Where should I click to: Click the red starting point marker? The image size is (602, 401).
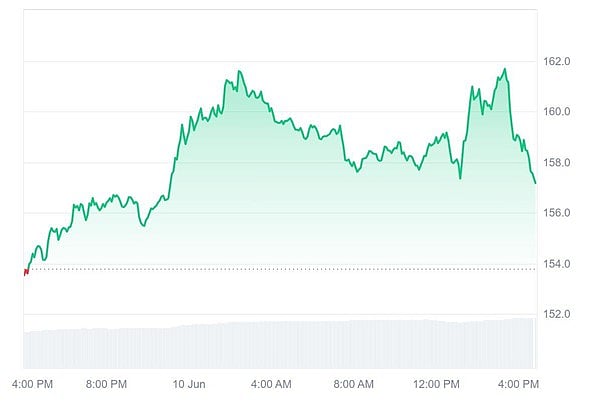point(26,270)
